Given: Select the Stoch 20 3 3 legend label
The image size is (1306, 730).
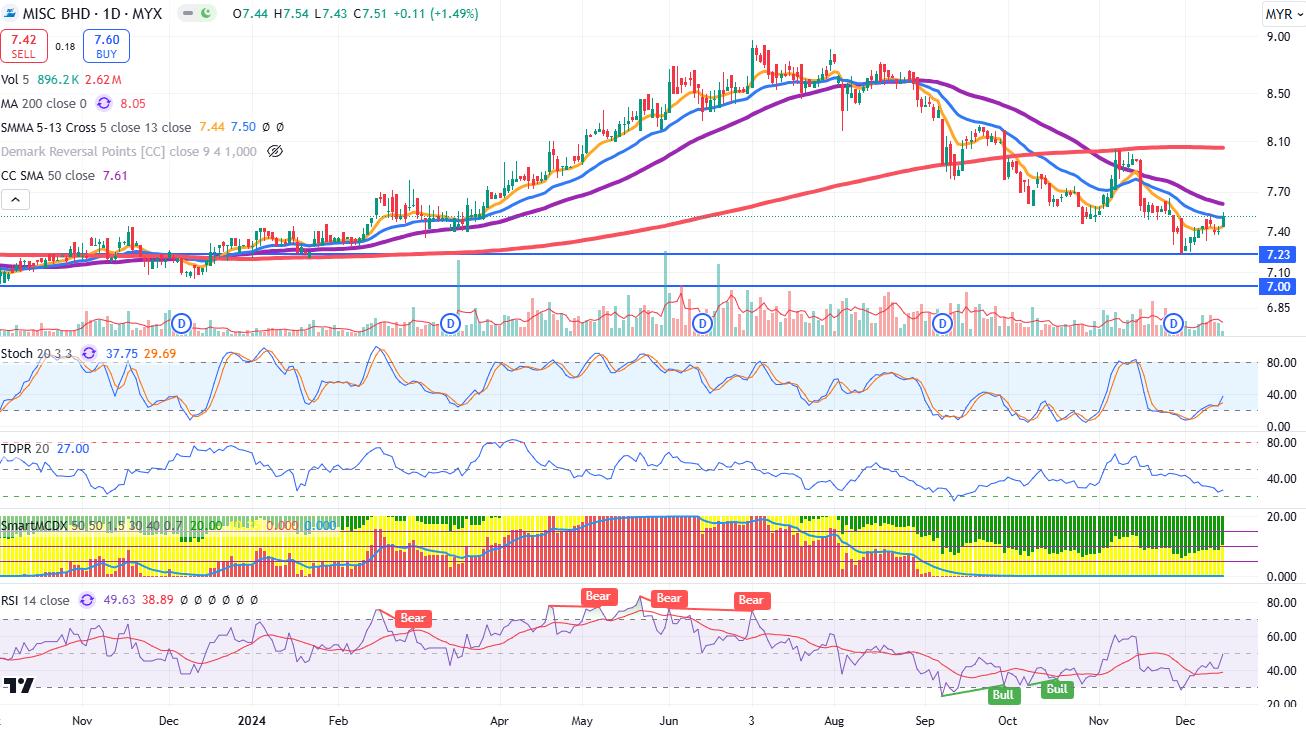Looking at the screenshot, I should (37, 353).
